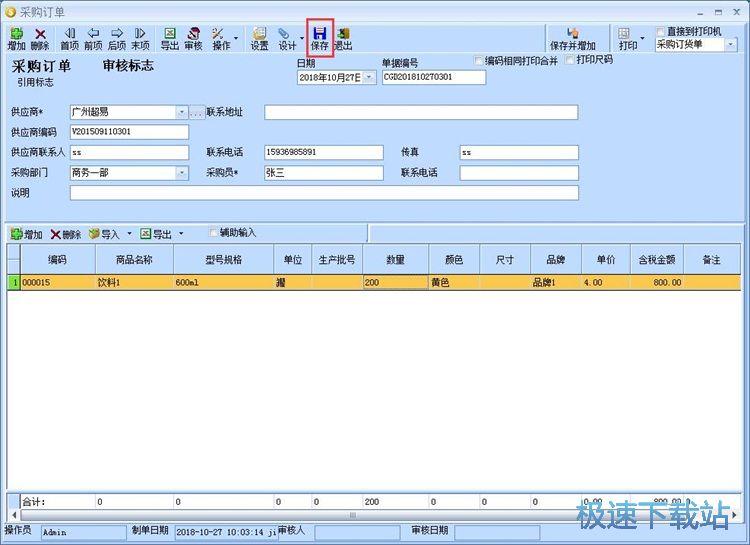Click the 导出 export icon in top toolbar

point(169,39)
